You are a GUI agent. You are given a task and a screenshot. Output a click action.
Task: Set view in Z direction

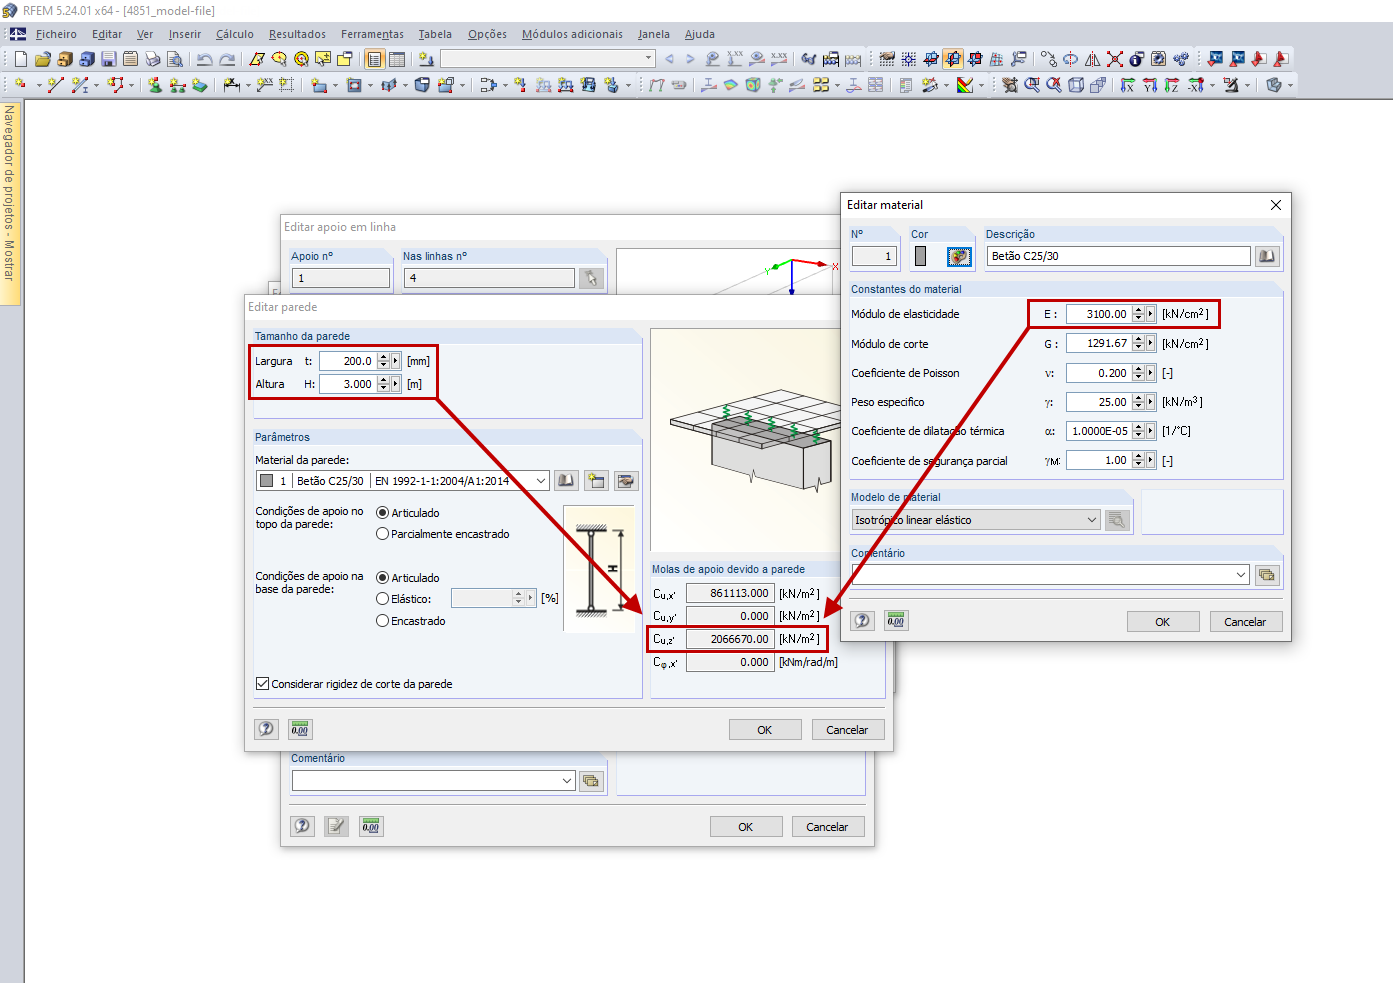(1172, 85)
